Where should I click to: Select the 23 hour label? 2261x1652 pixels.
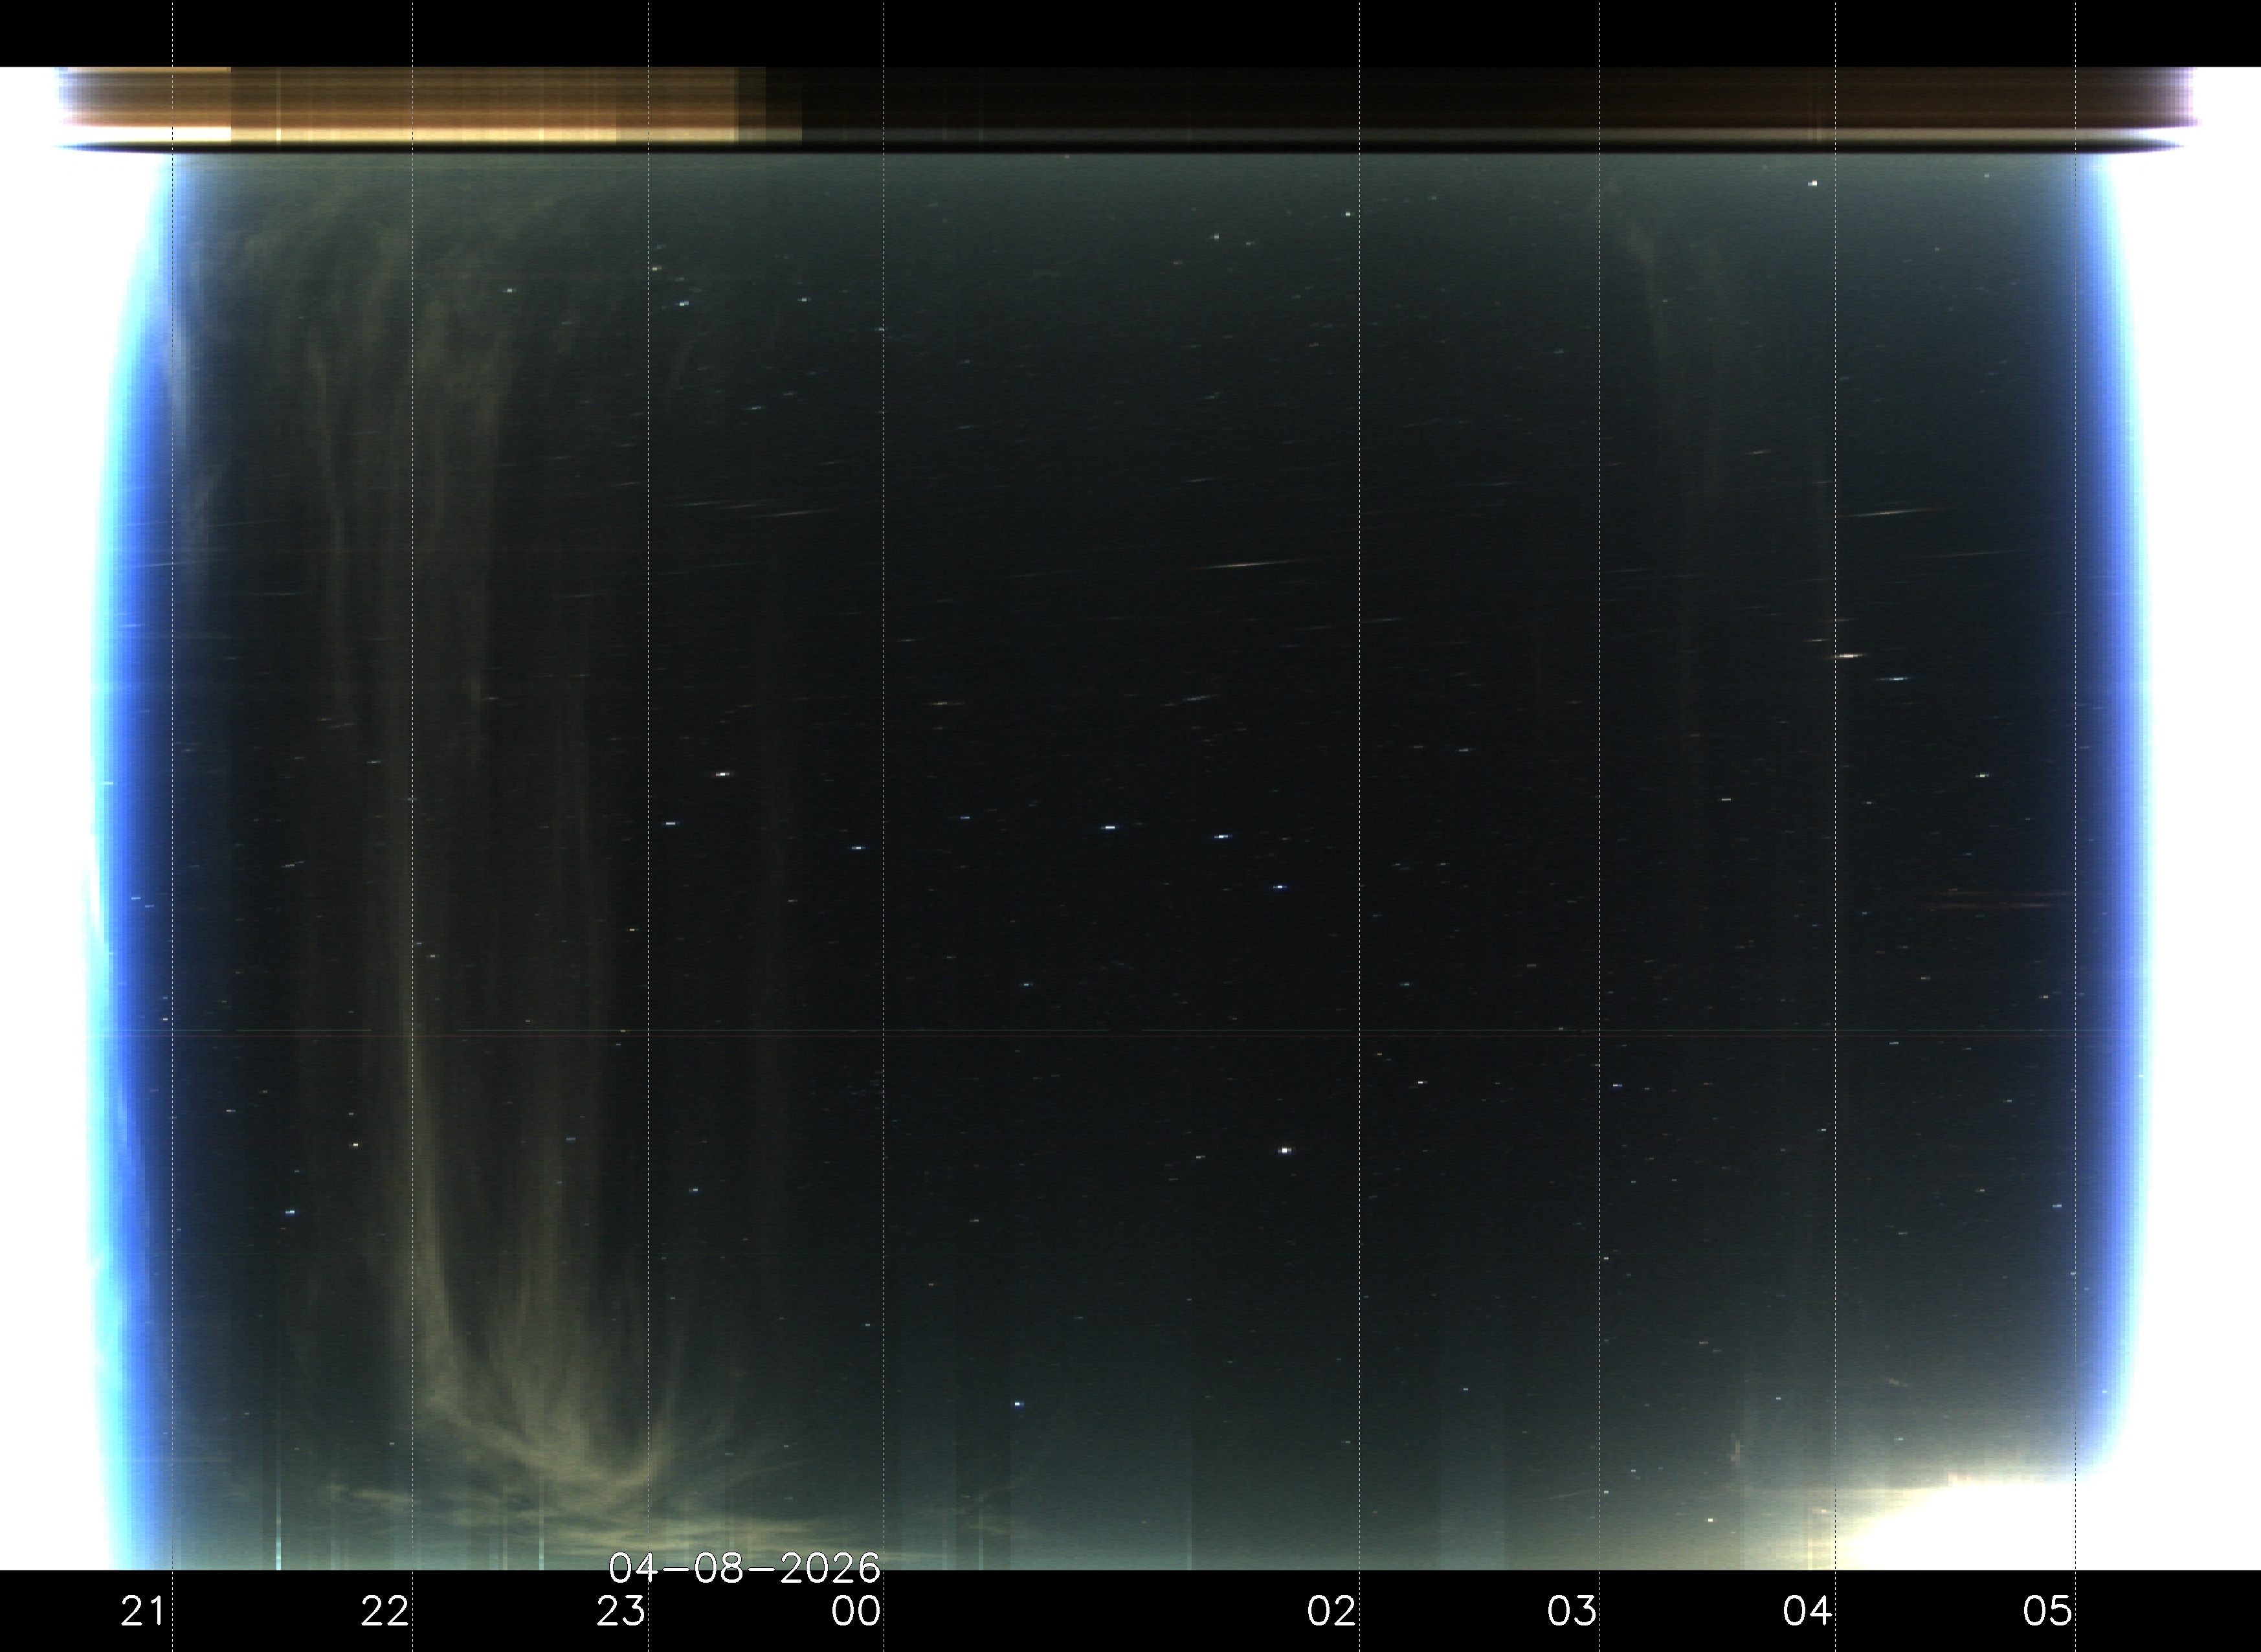(621, 1611)
